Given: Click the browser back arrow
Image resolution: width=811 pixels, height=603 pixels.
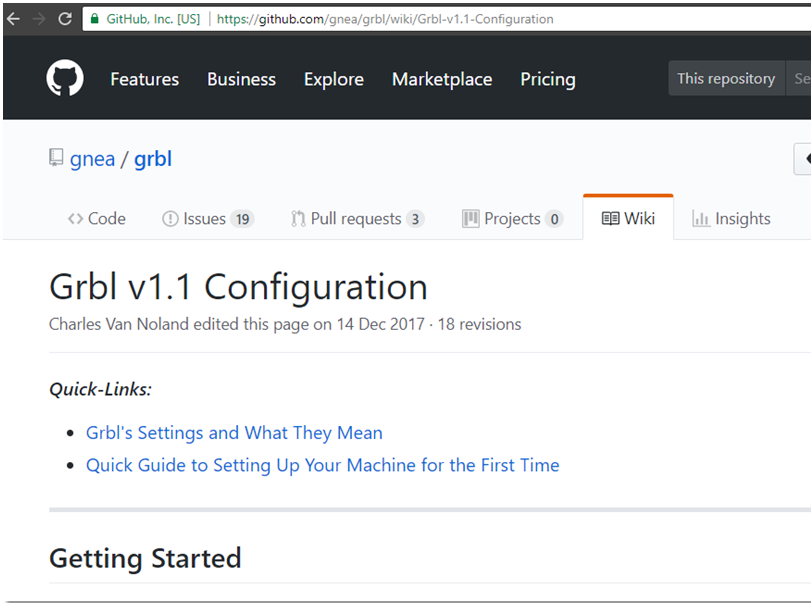Looking at the screenshot, I should click(13, 19).
